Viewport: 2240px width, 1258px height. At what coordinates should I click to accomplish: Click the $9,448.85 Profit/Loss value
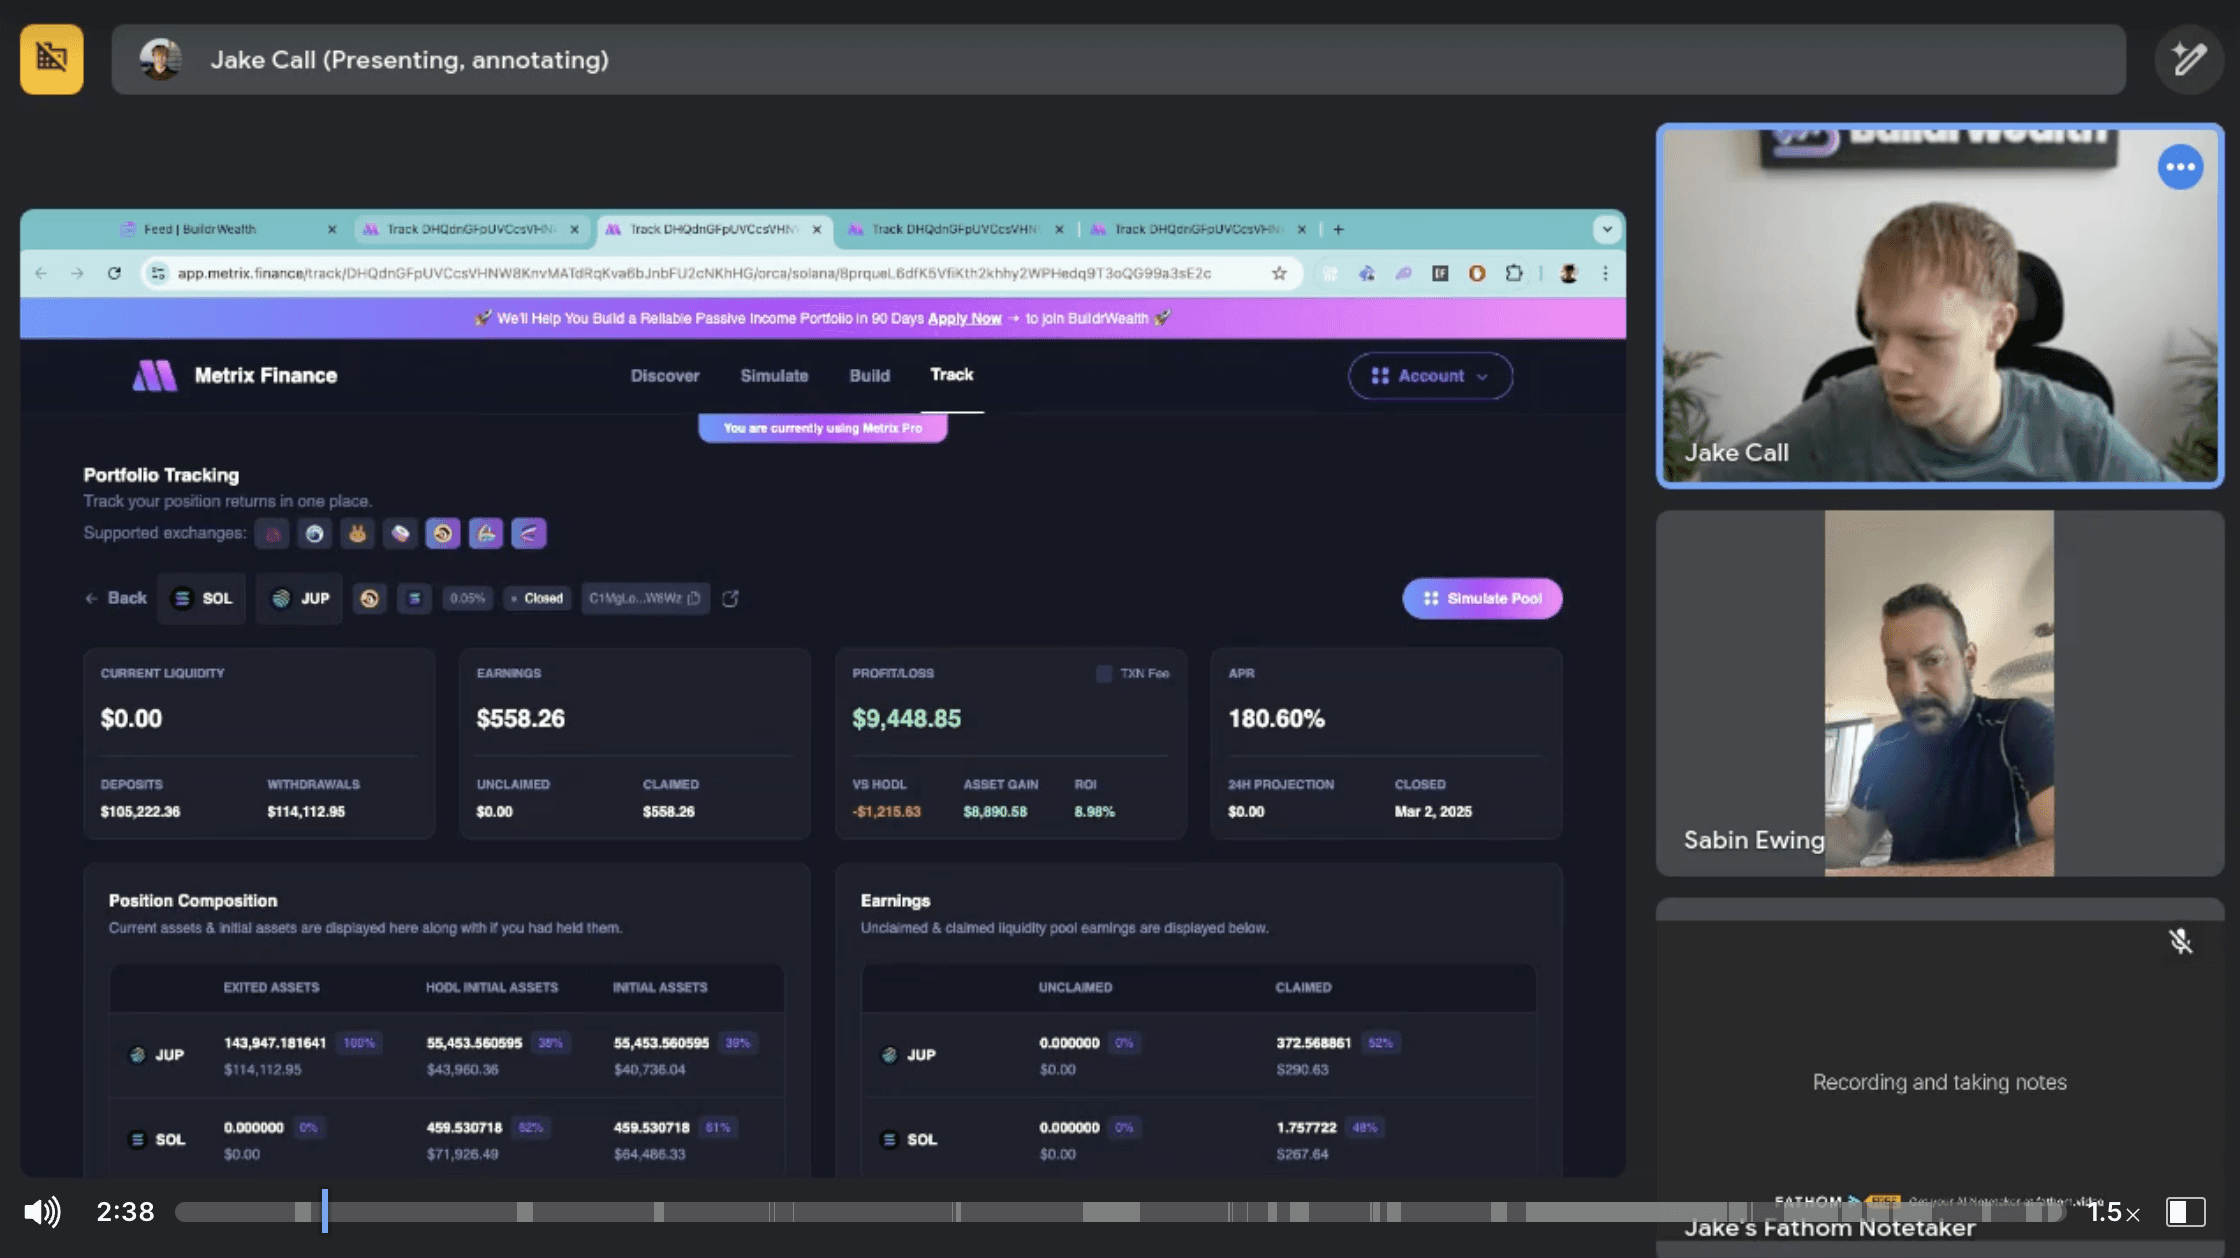(x=906, y=718)
